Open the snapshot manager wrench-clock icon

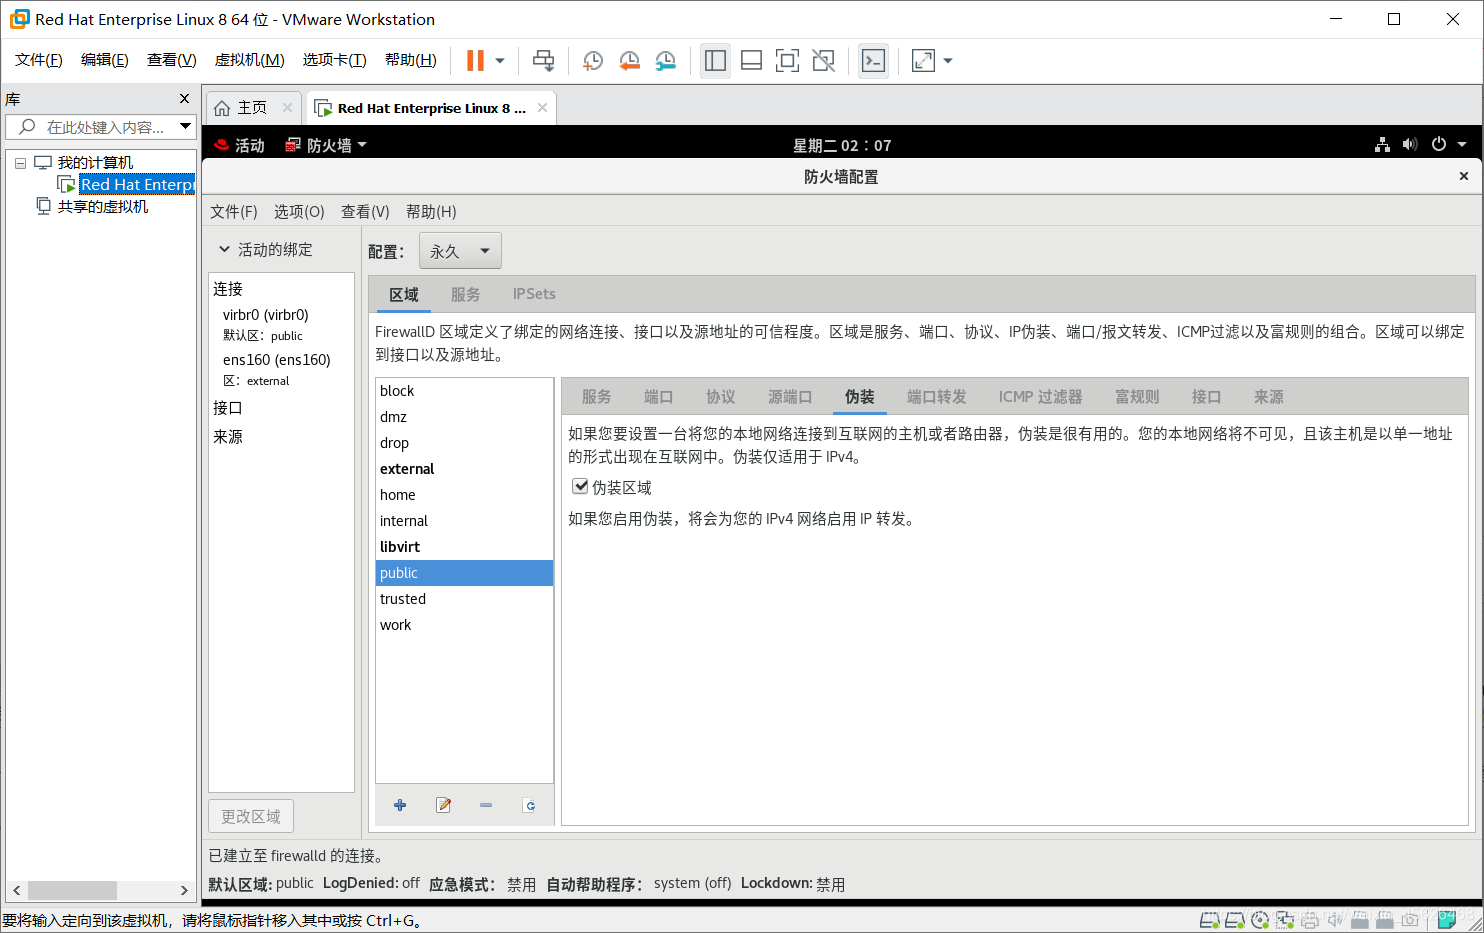[665, 61]
